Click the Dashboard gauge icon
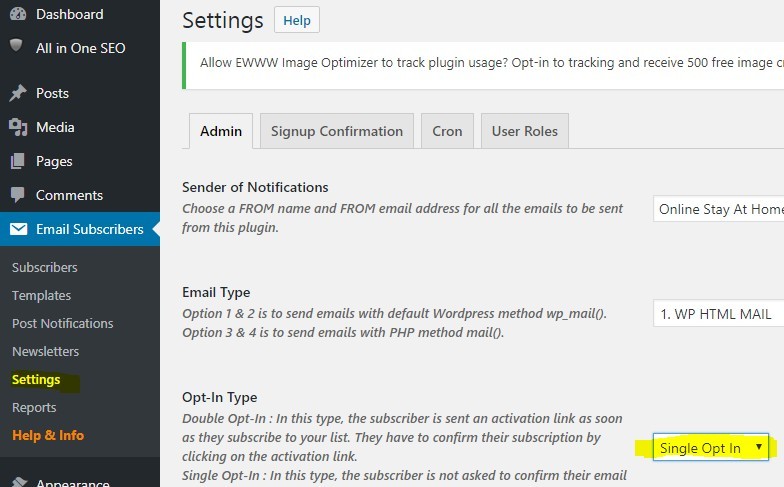784x487 pixels. tap(18, 14)
